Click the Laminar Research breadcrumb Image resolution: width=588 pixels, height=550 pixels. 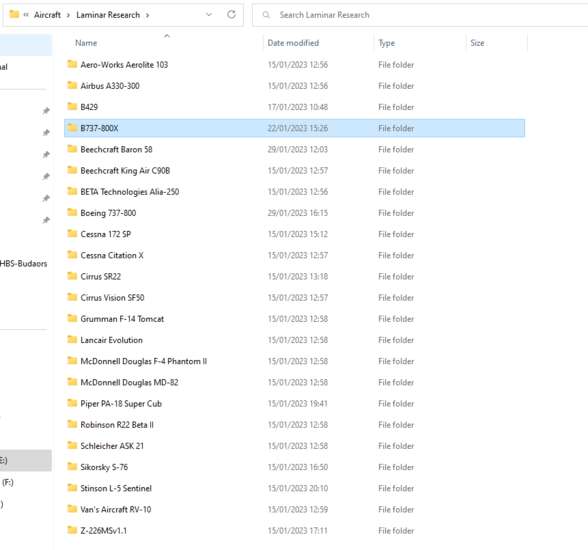click(x=108, y=15)
